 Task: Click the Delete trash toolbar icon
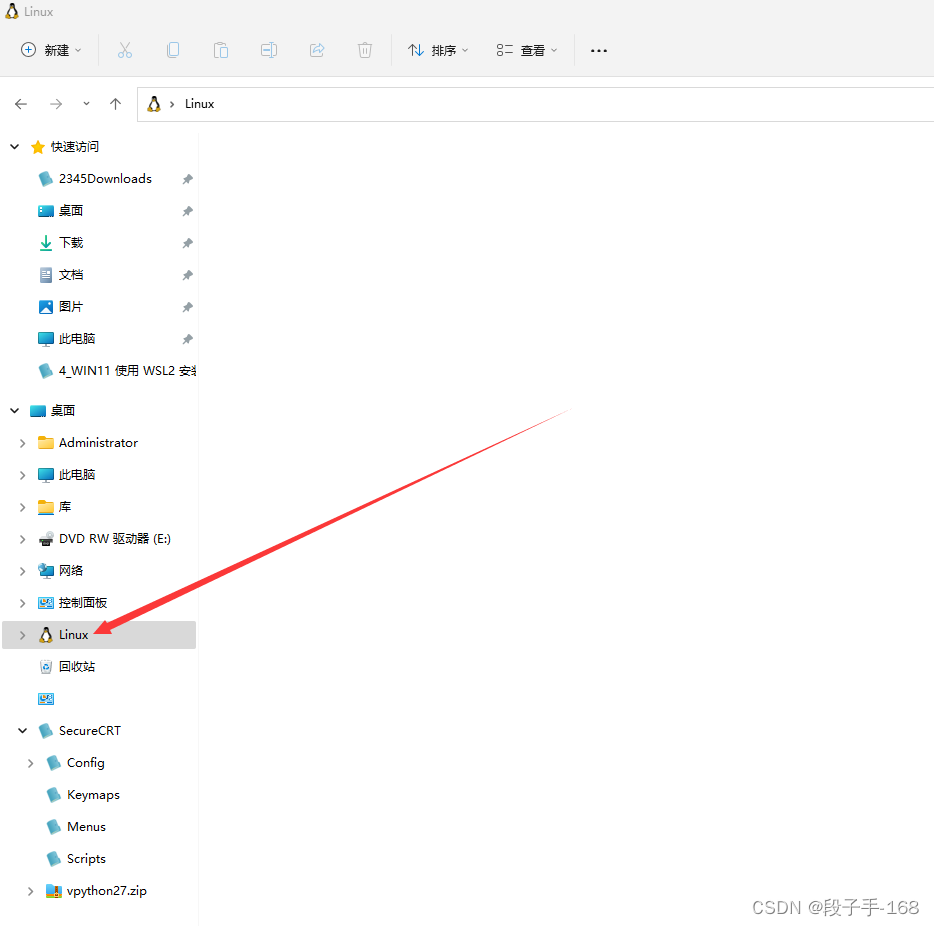[365, 50]
